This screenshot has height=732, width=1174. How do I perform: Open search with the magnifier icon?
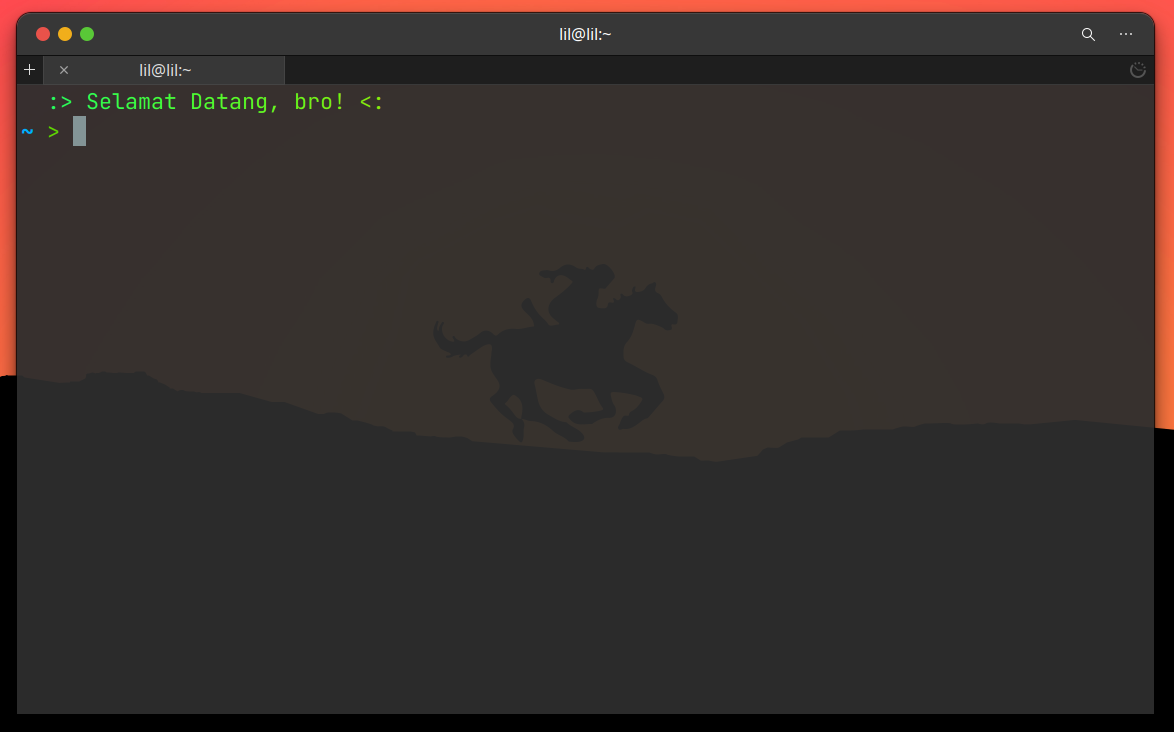1088,33
